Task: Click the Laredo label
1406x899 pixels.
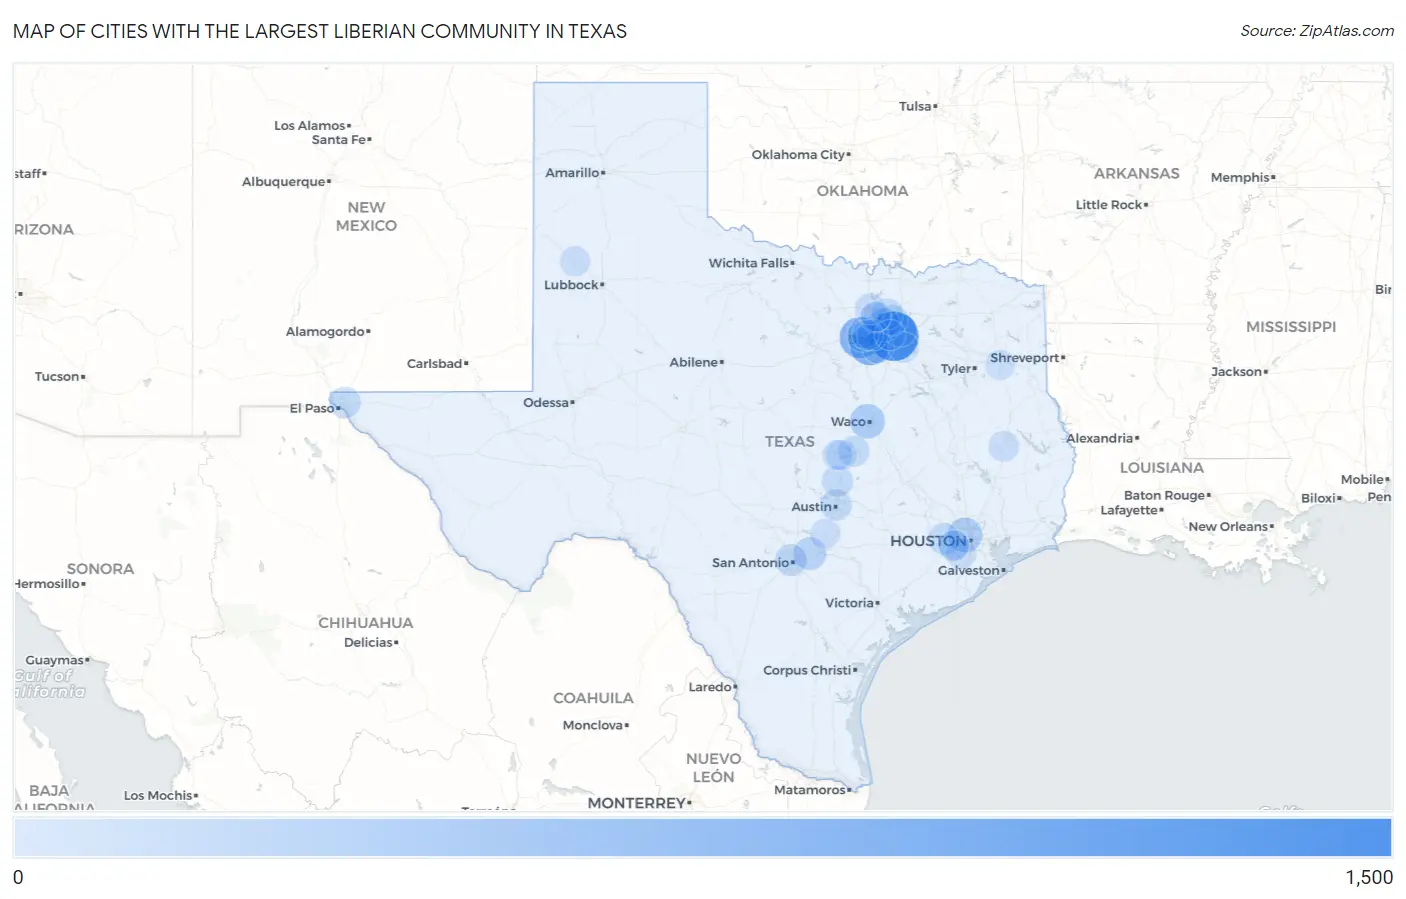Action: click(710, 687)
